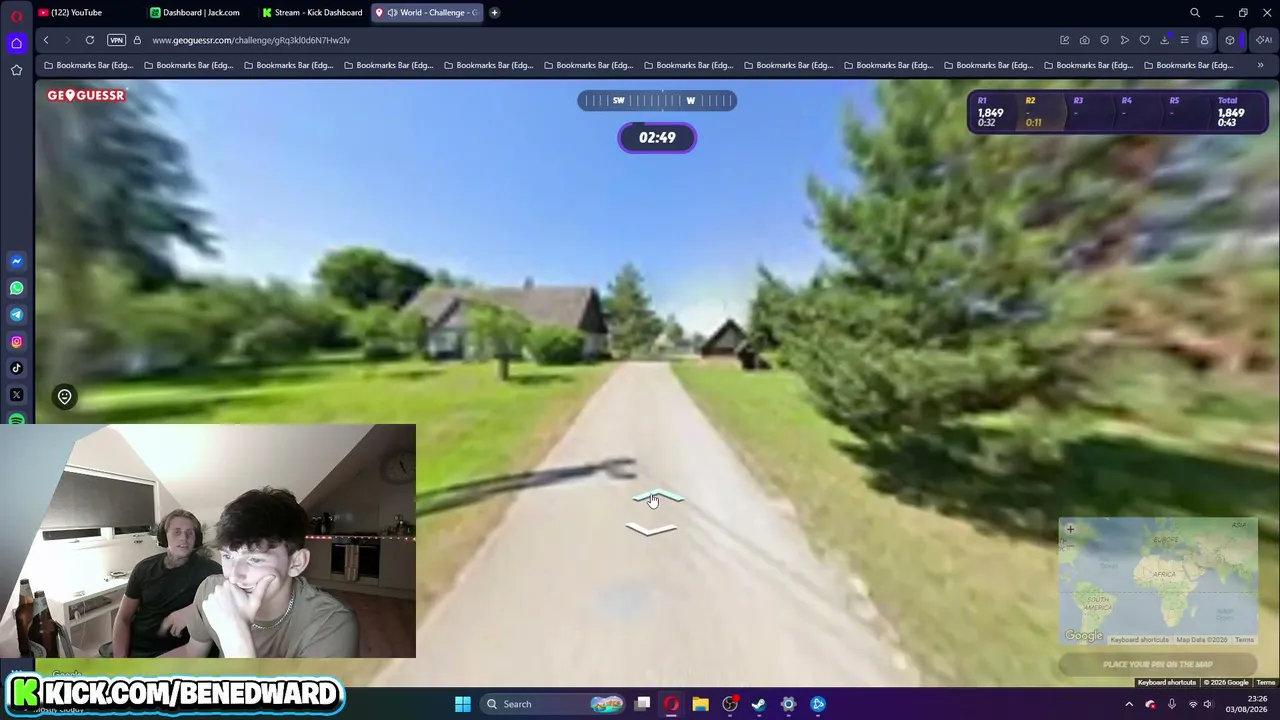Open the downloads panel

(1165, 40)
